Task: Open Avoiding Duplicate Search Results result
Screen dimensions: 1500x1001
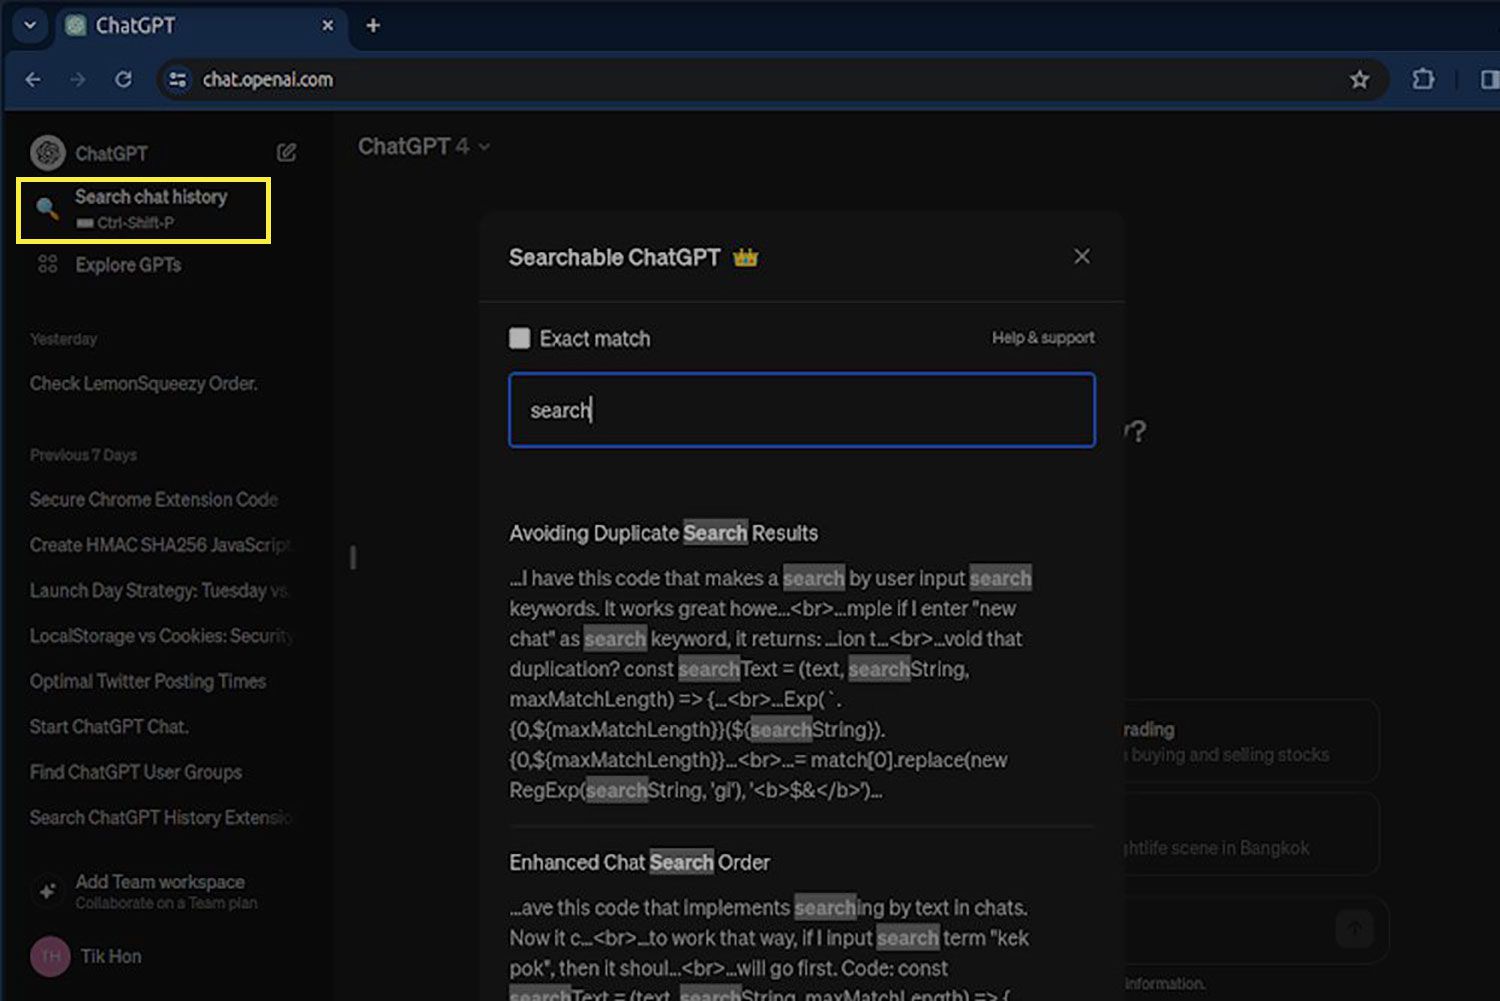Action: click(x=663, y=533)
